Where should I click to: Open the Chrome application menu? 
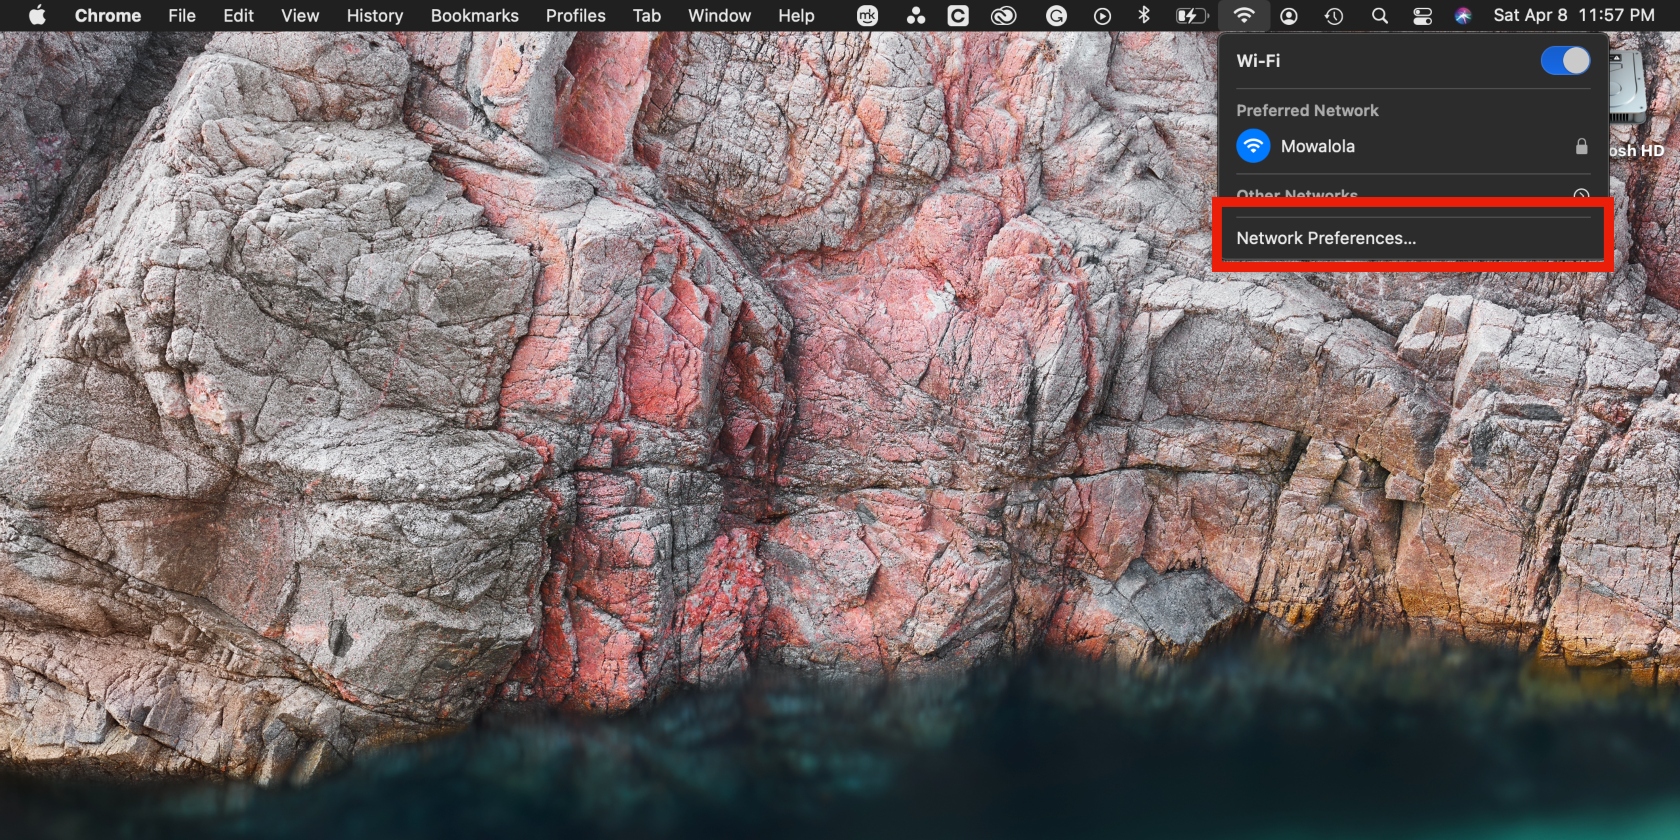click(x=108, y=15)
